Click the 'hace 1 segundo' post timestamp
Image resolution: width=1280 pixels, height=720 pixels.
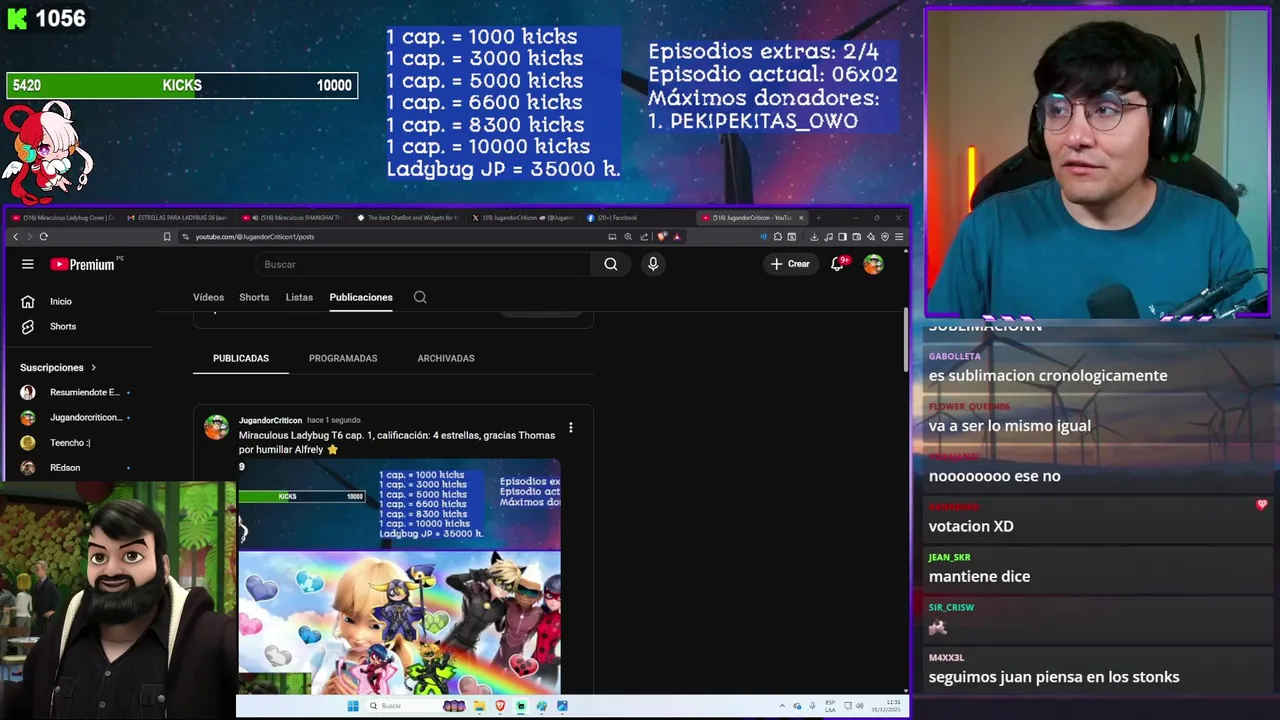tap(333, 421)
